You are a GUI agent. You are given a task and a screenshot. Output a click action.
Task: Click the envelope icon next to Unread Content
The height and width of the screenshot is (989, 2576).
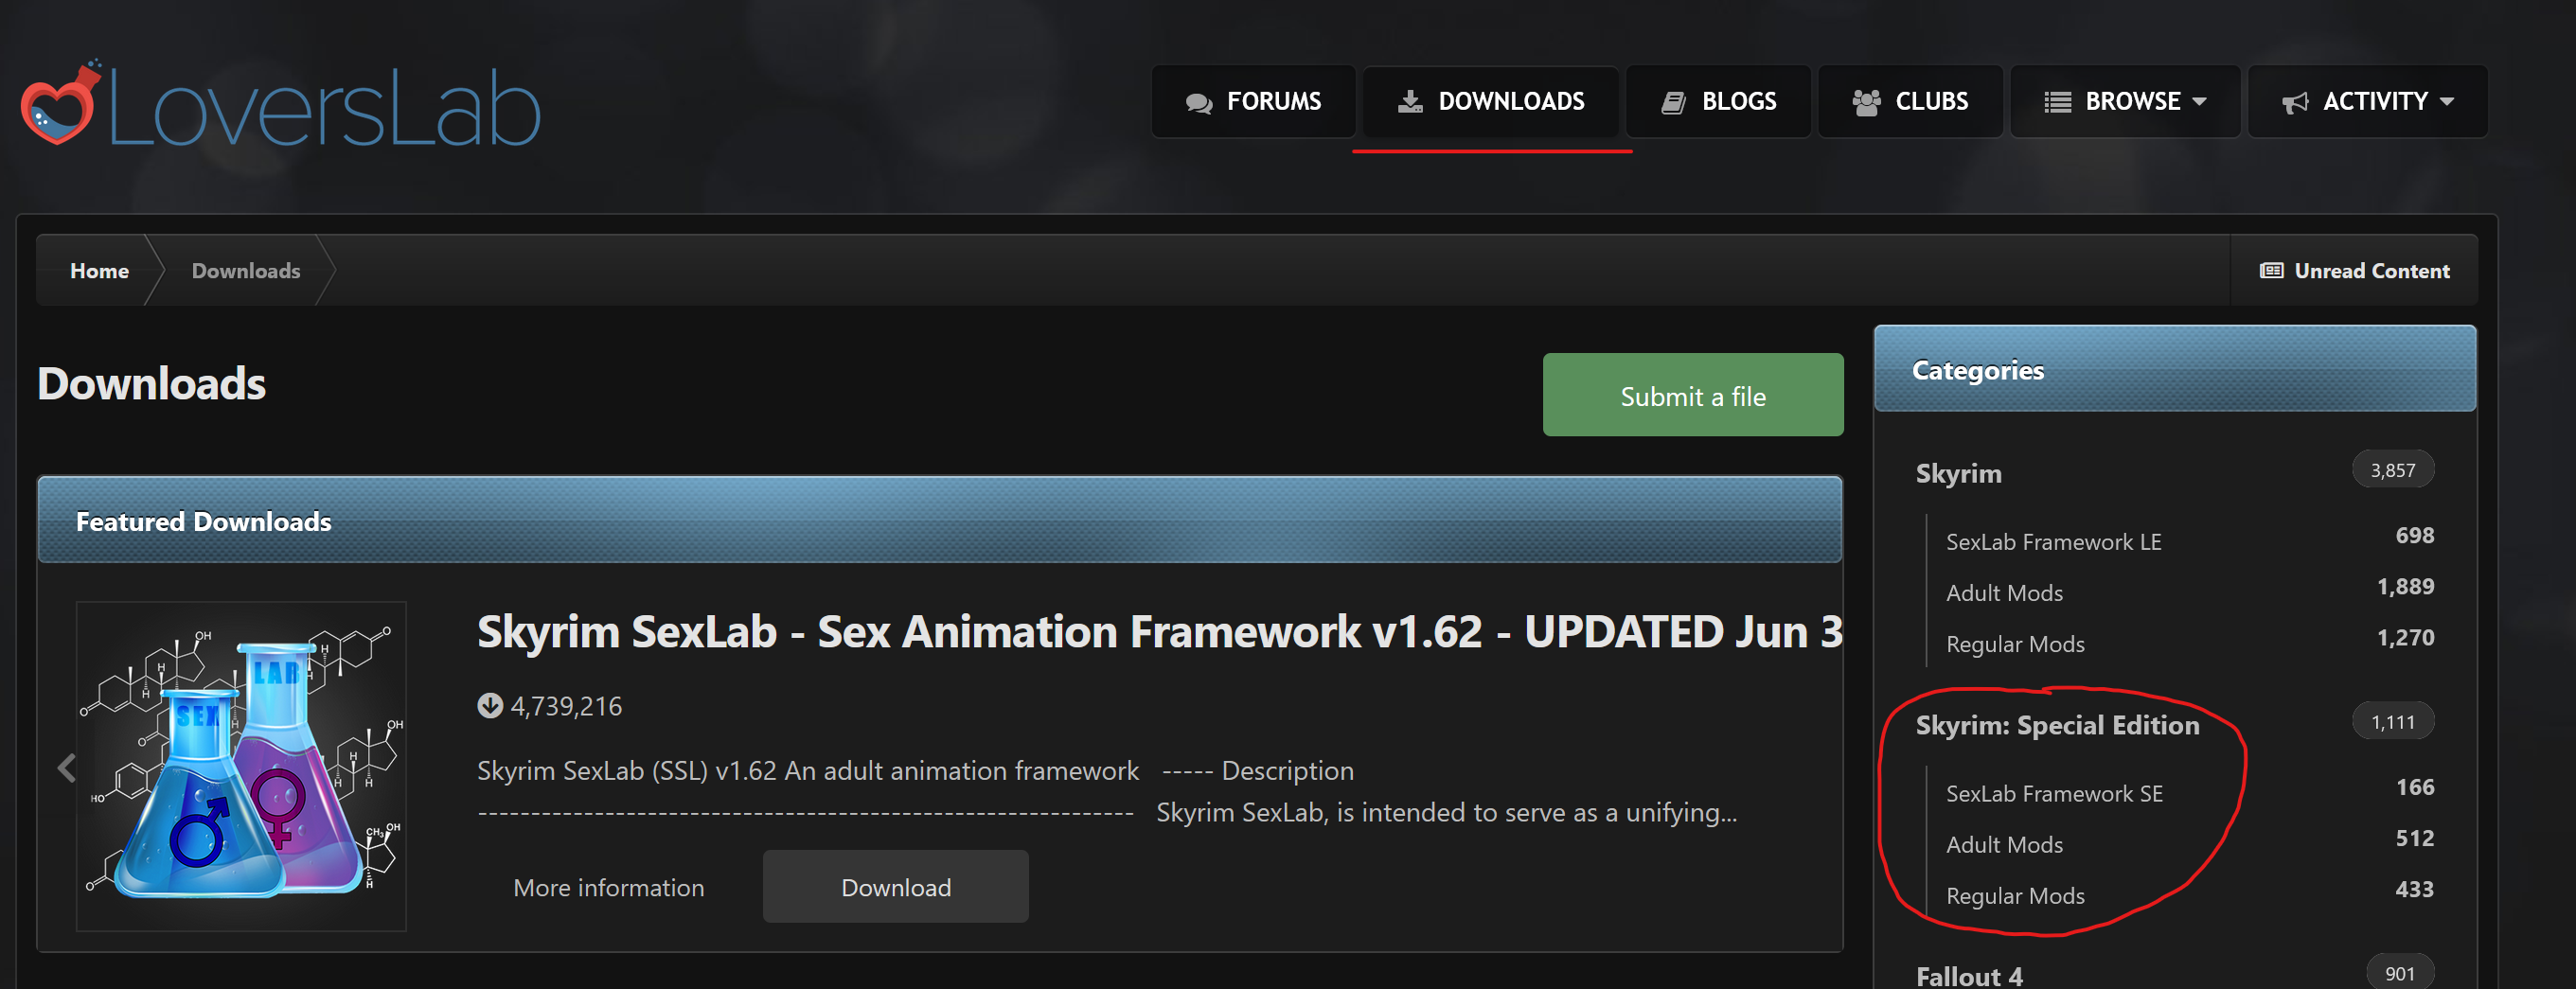[2272, 270]
